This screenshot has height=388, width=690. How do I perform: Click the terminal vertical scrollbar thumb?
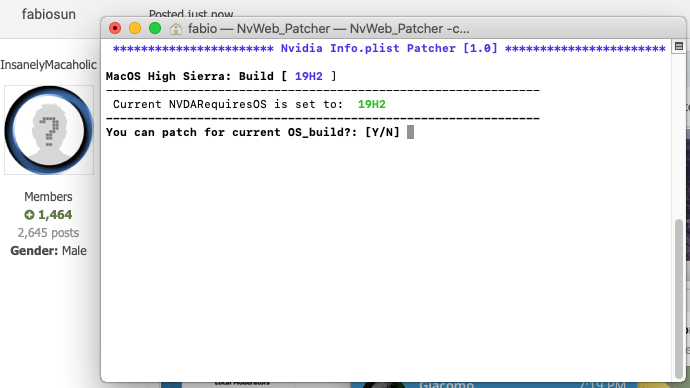(679, 298)
